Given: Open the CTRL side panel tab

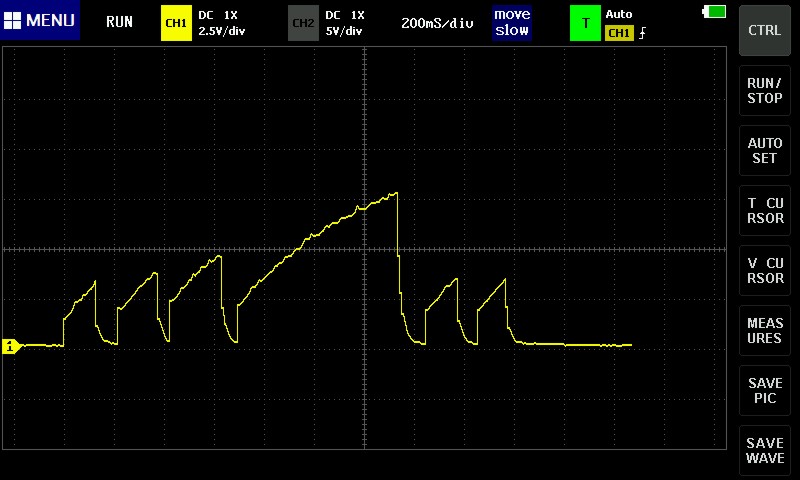Looking at the screenshot, I should [765, 30].
